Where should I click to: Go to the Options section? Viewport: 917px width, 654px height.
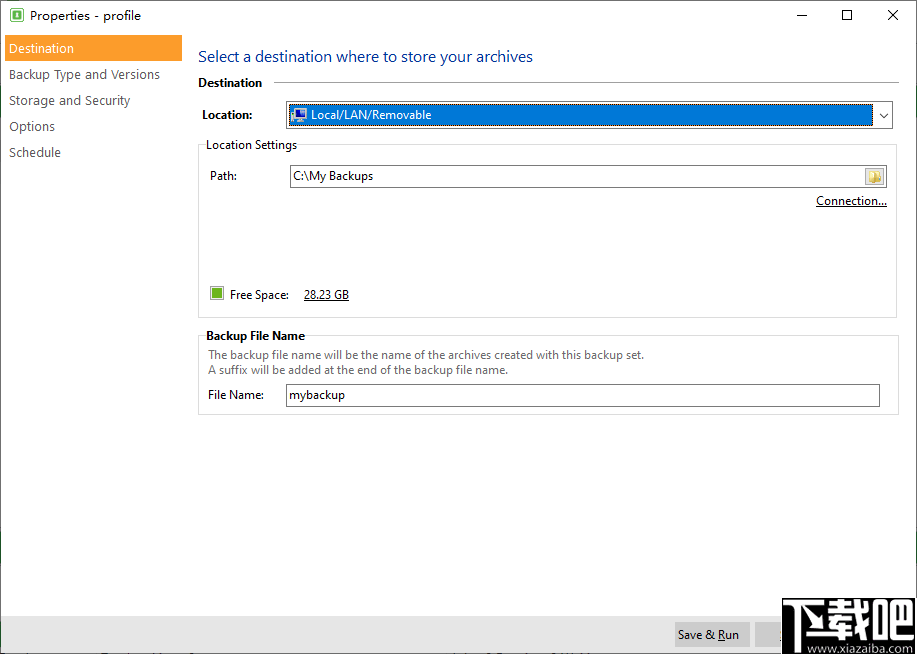[x=32, y=126]
